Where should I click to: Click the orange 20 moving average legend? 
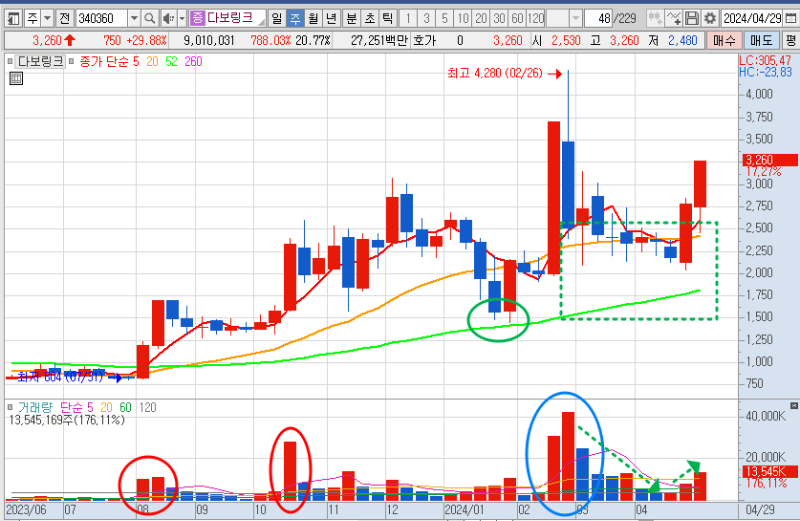pos(152,62)
